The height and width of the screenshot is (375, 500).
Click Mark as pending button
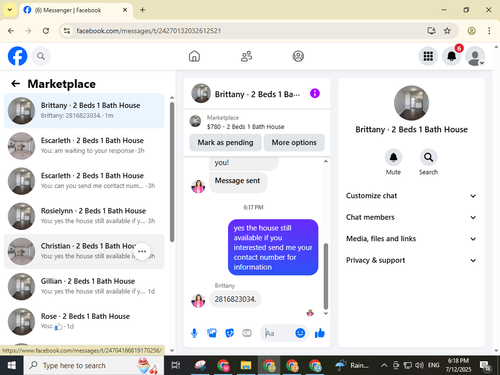pos(225,142)
